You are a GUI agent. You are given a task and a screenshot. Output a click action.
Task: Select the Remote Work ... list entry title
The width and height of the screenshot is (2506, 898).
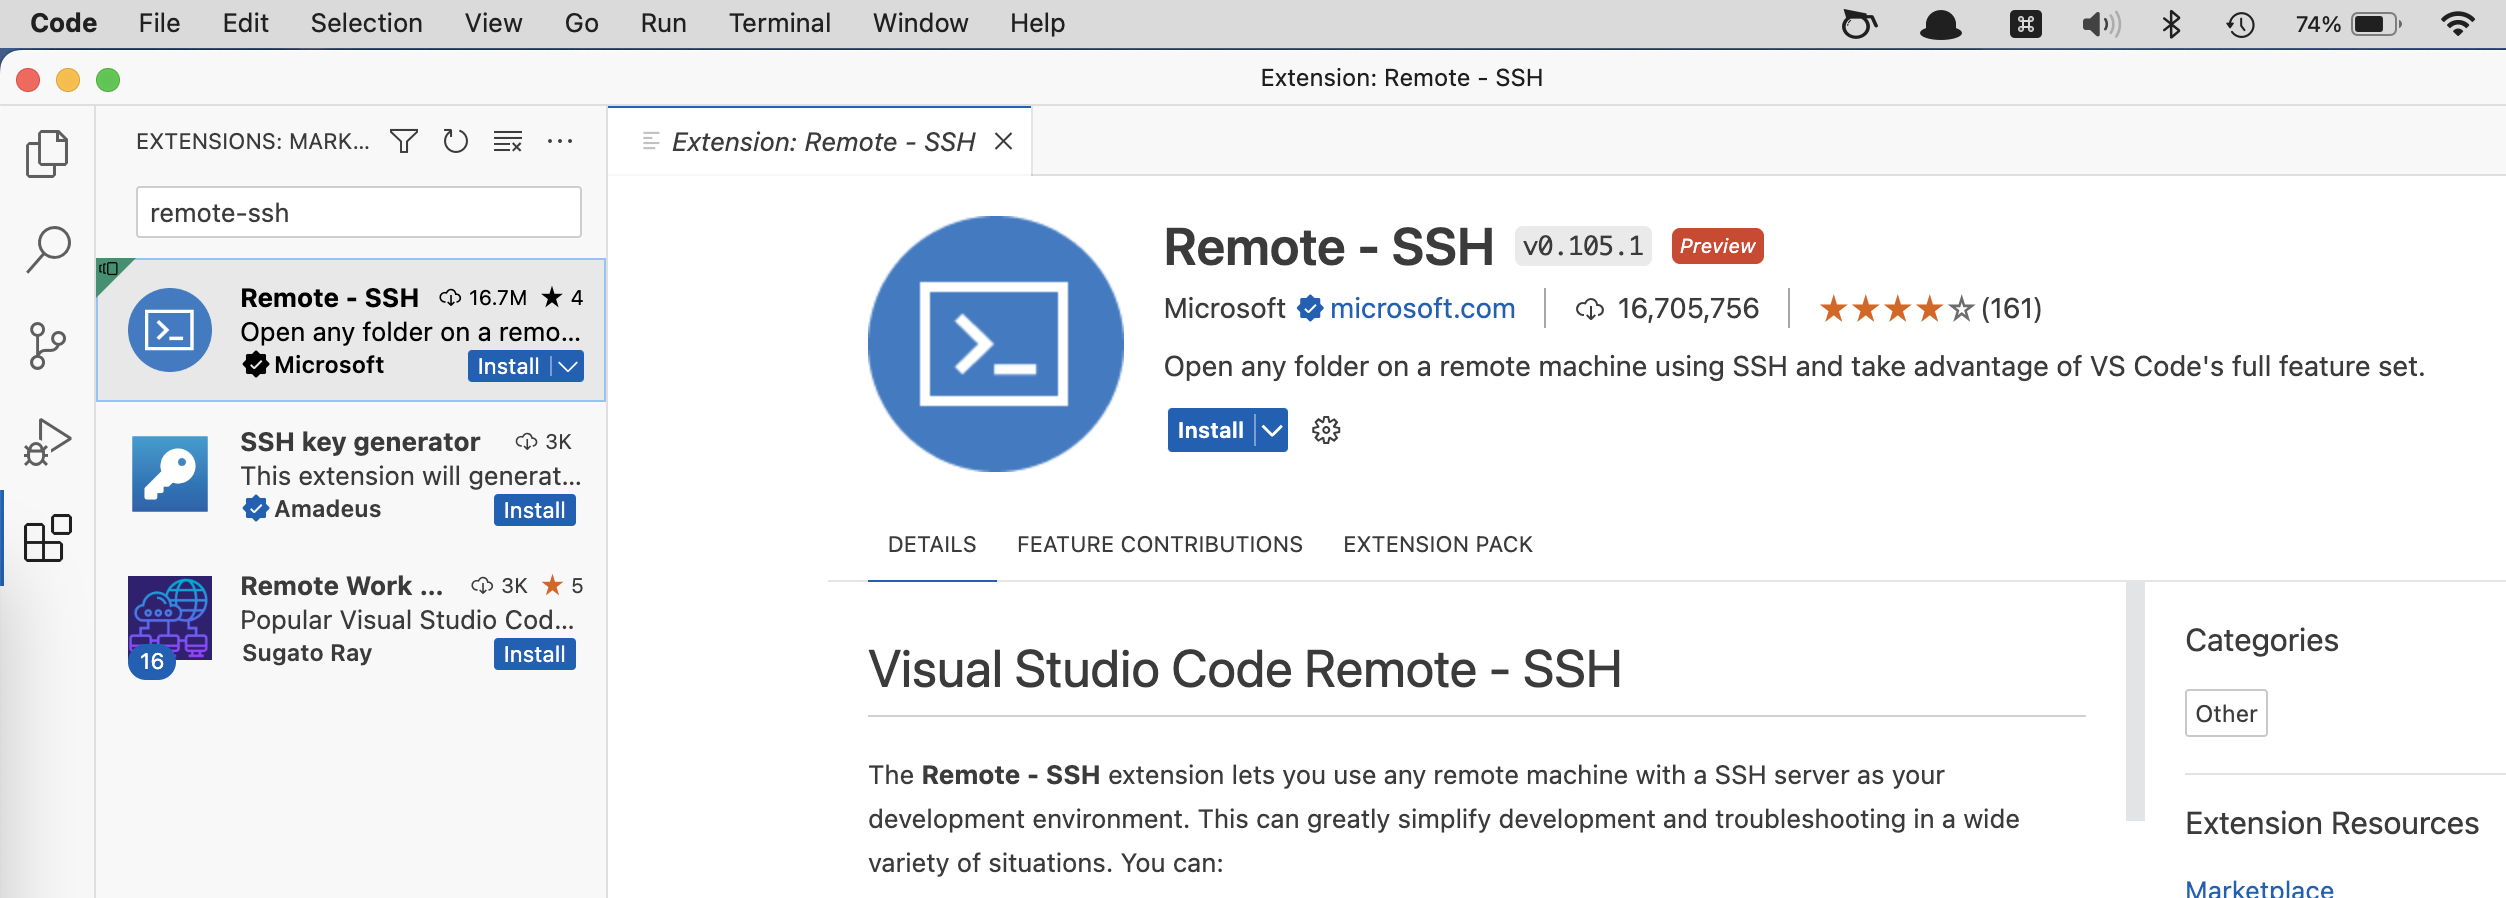[341, 585]
